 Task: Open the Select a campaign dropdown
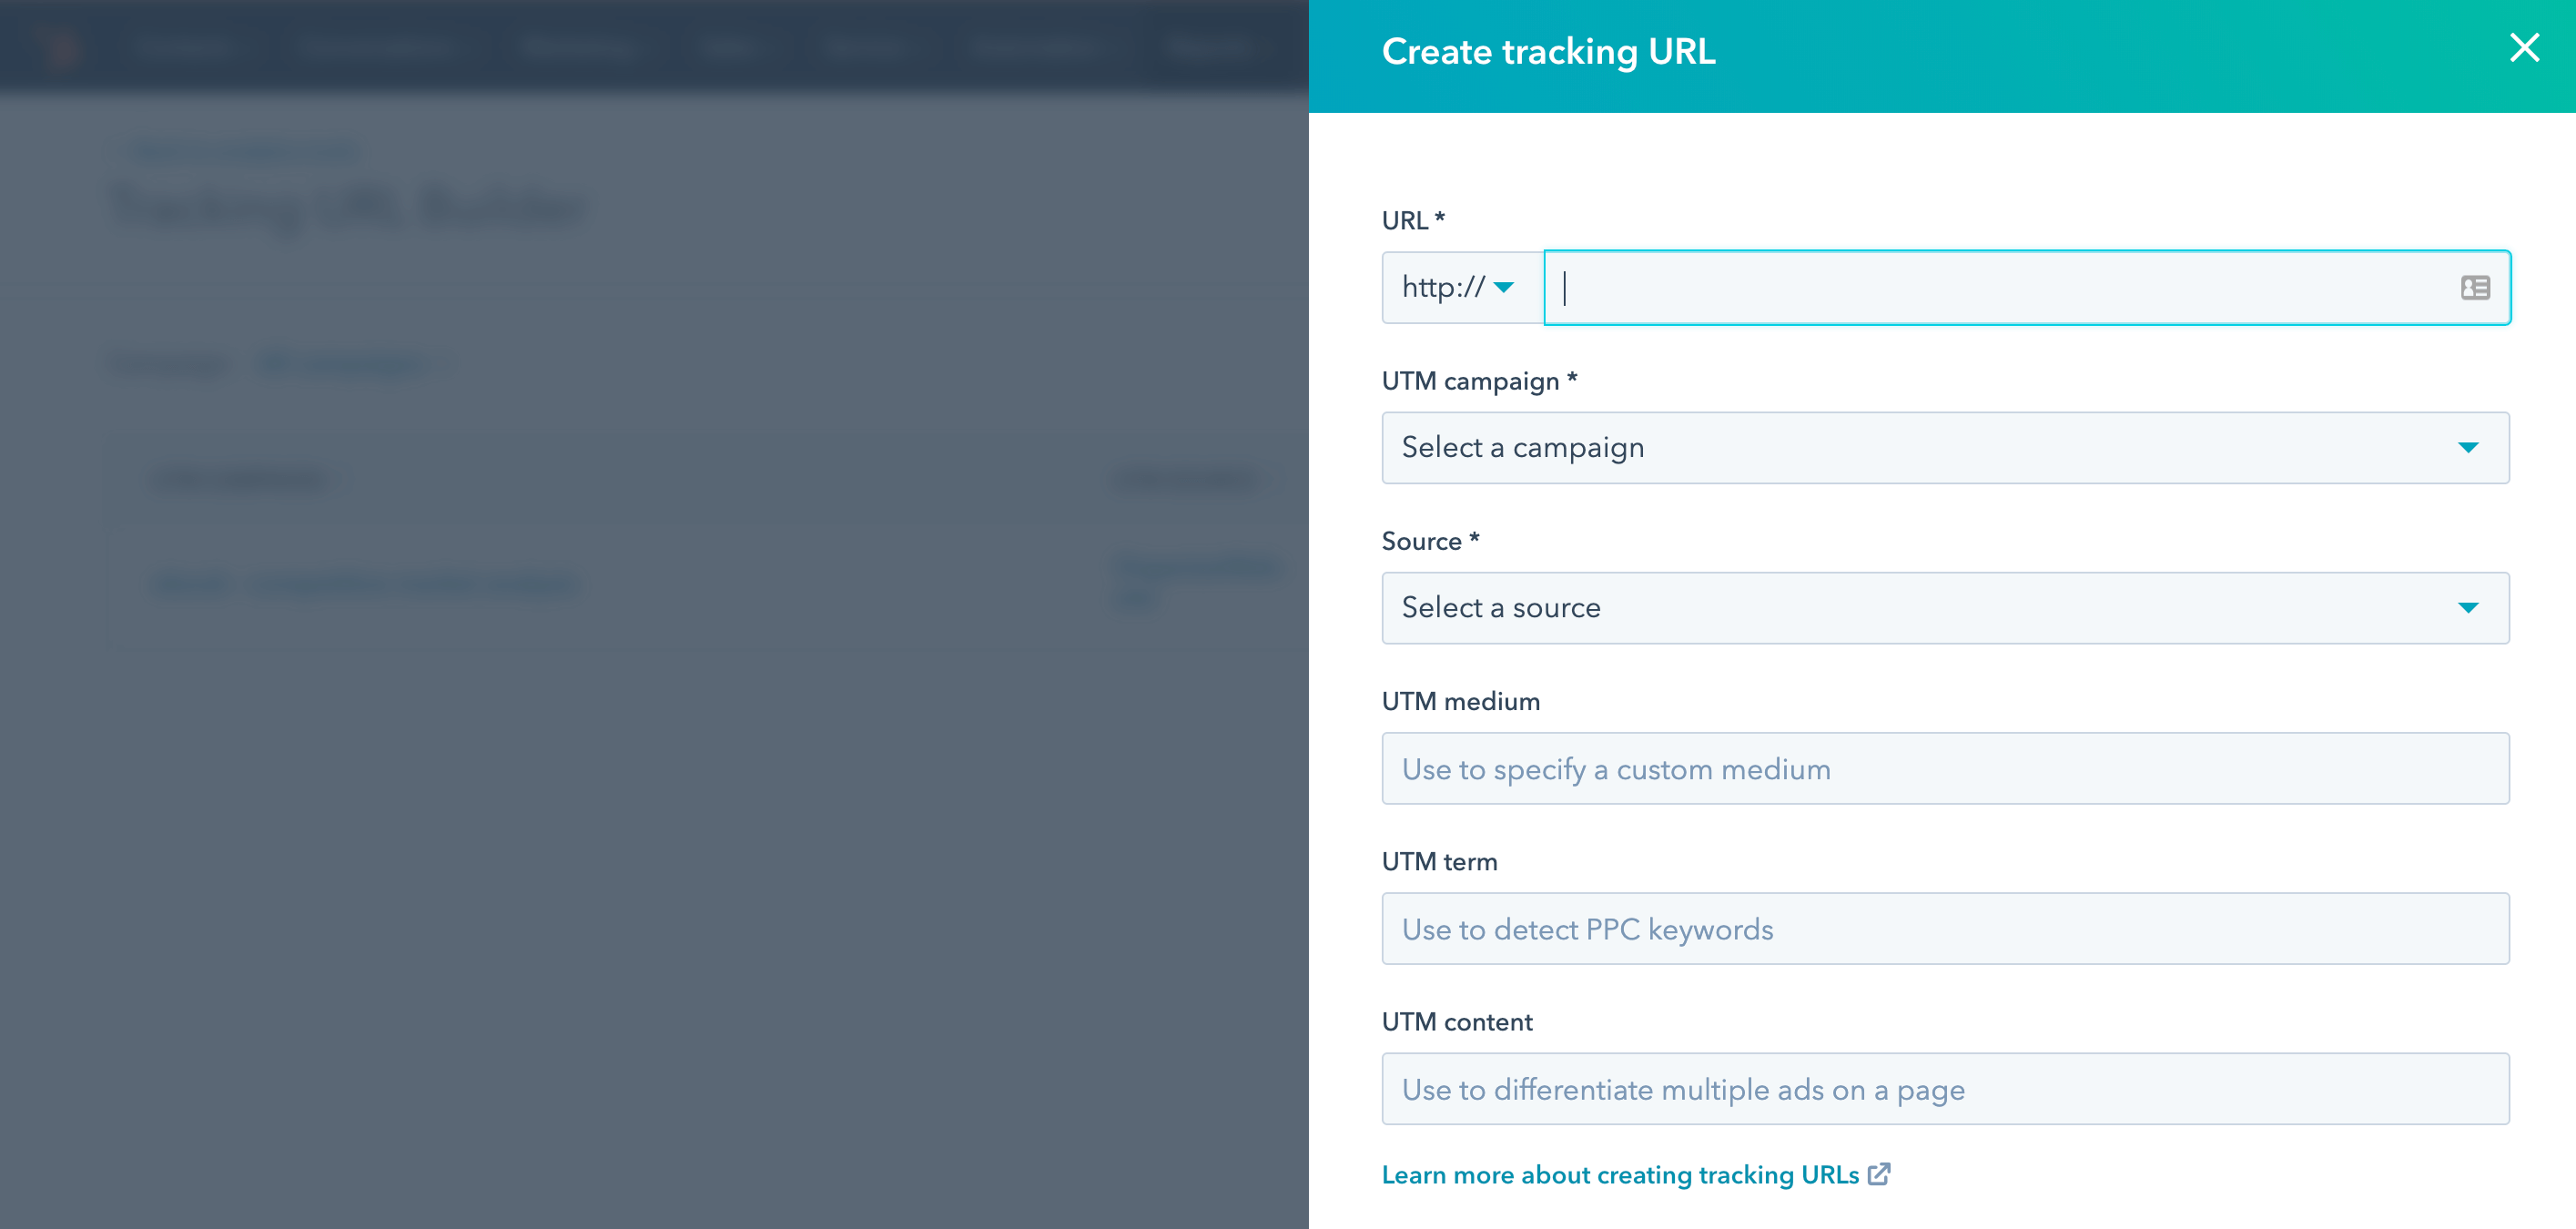point(1945,448)
